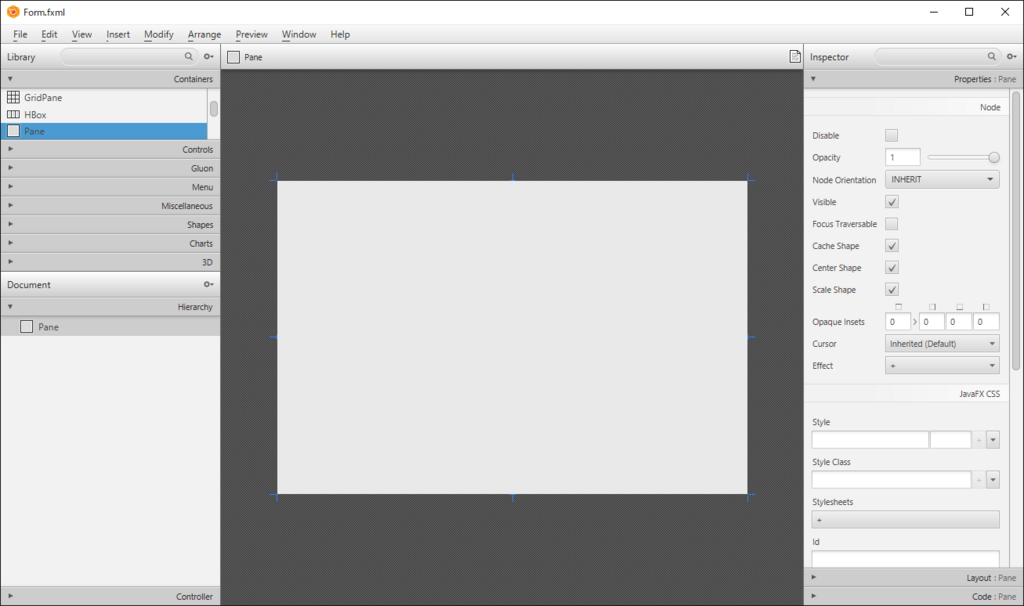Click the Pane icon in Hierarchy

point(26,327)
